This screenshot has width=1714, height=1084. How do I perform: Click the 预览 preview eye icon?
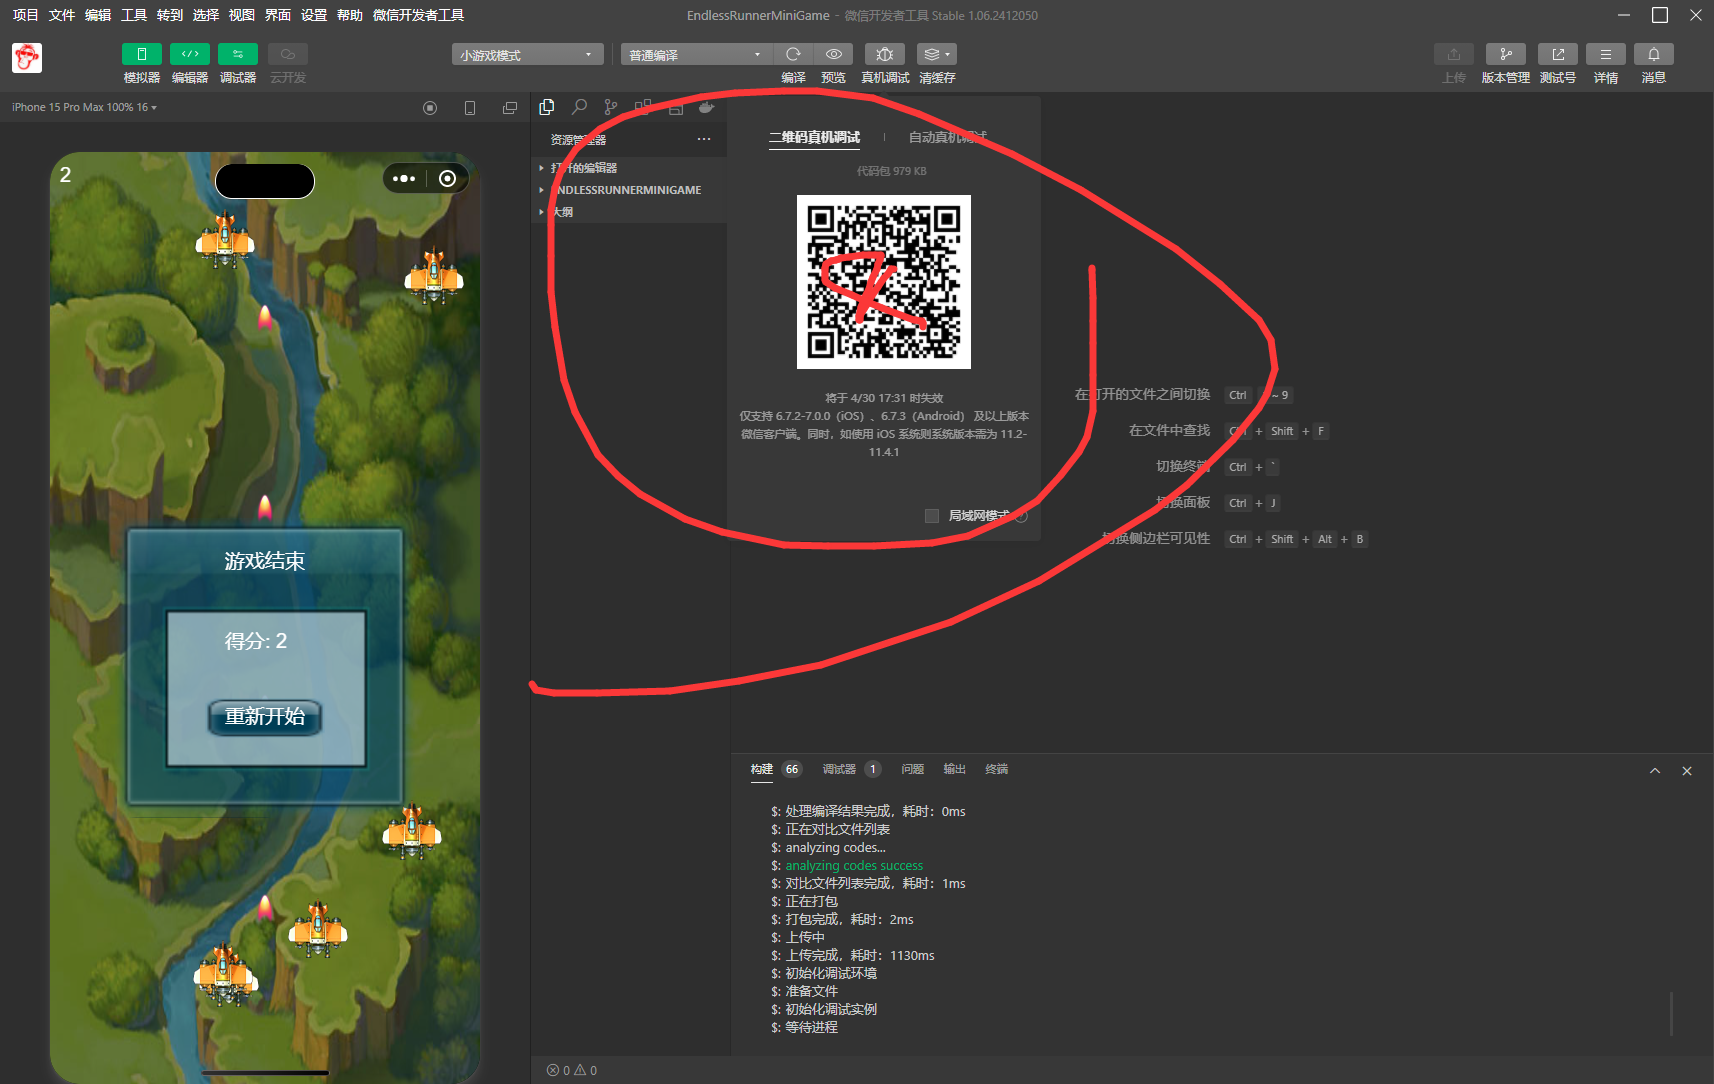[834, 54]
